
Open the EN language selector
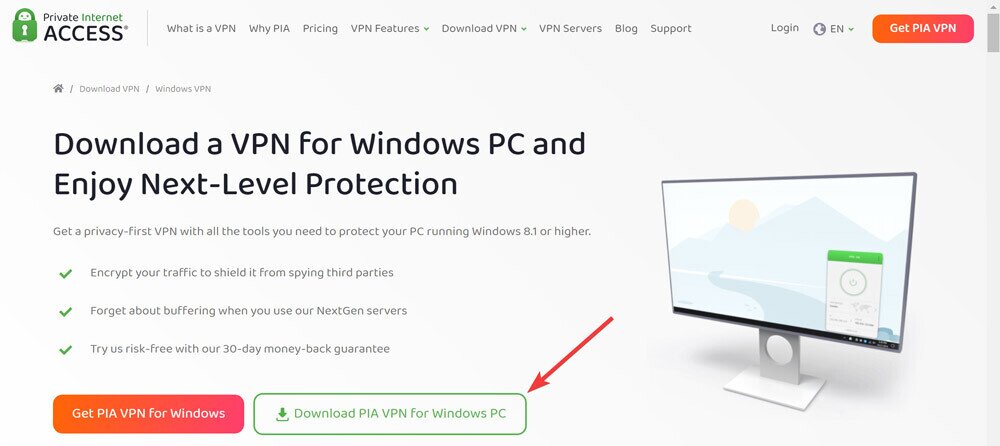pos(834,29)
